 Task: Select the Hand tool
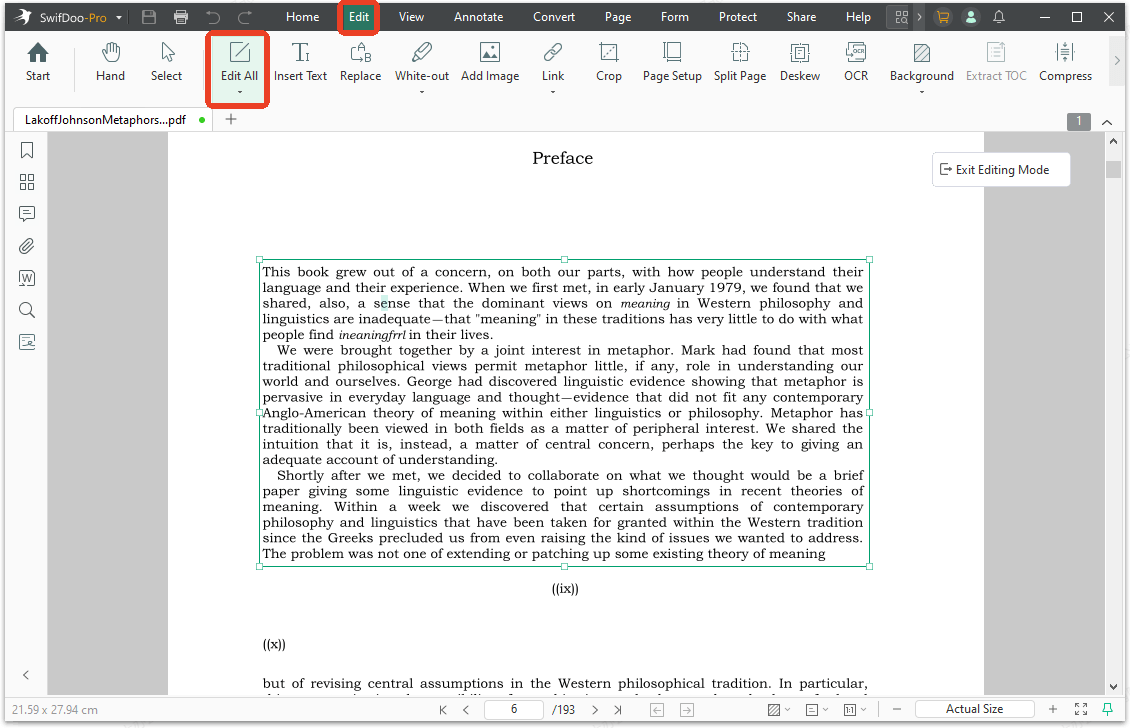[x=110, y=62]
